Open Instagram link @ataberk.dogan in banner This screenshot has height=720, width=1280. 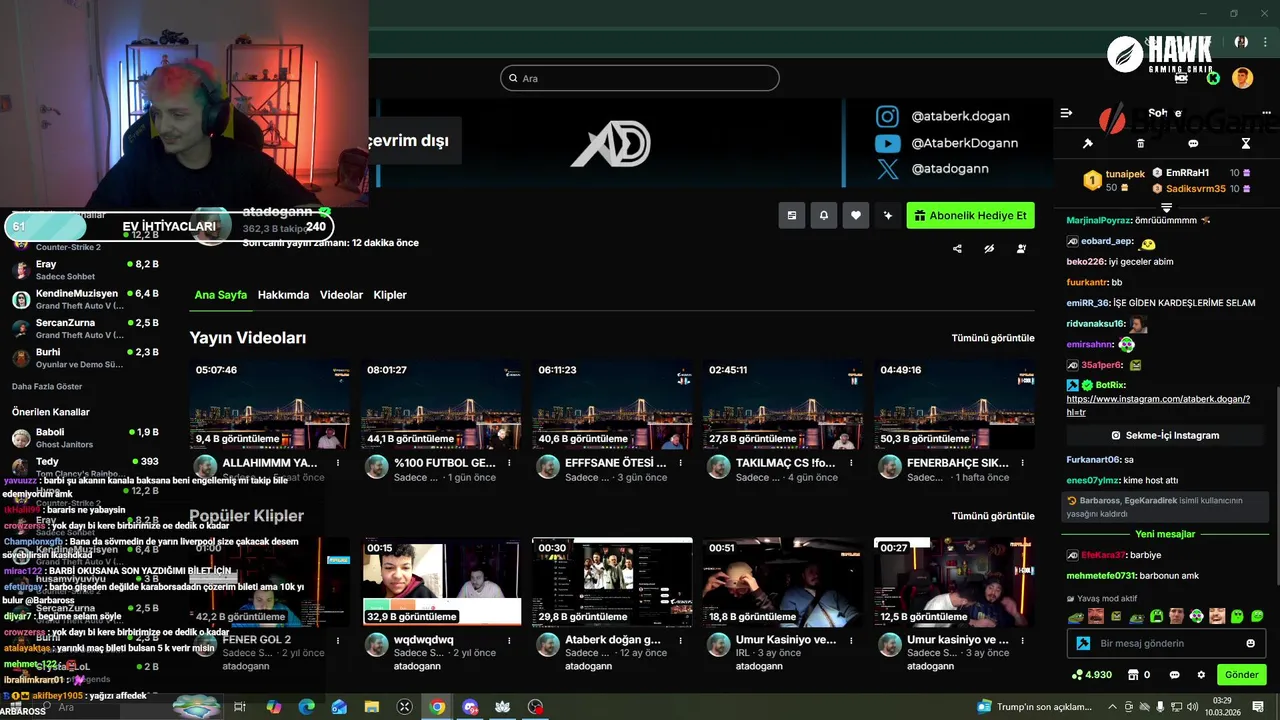tap(944, 116)
